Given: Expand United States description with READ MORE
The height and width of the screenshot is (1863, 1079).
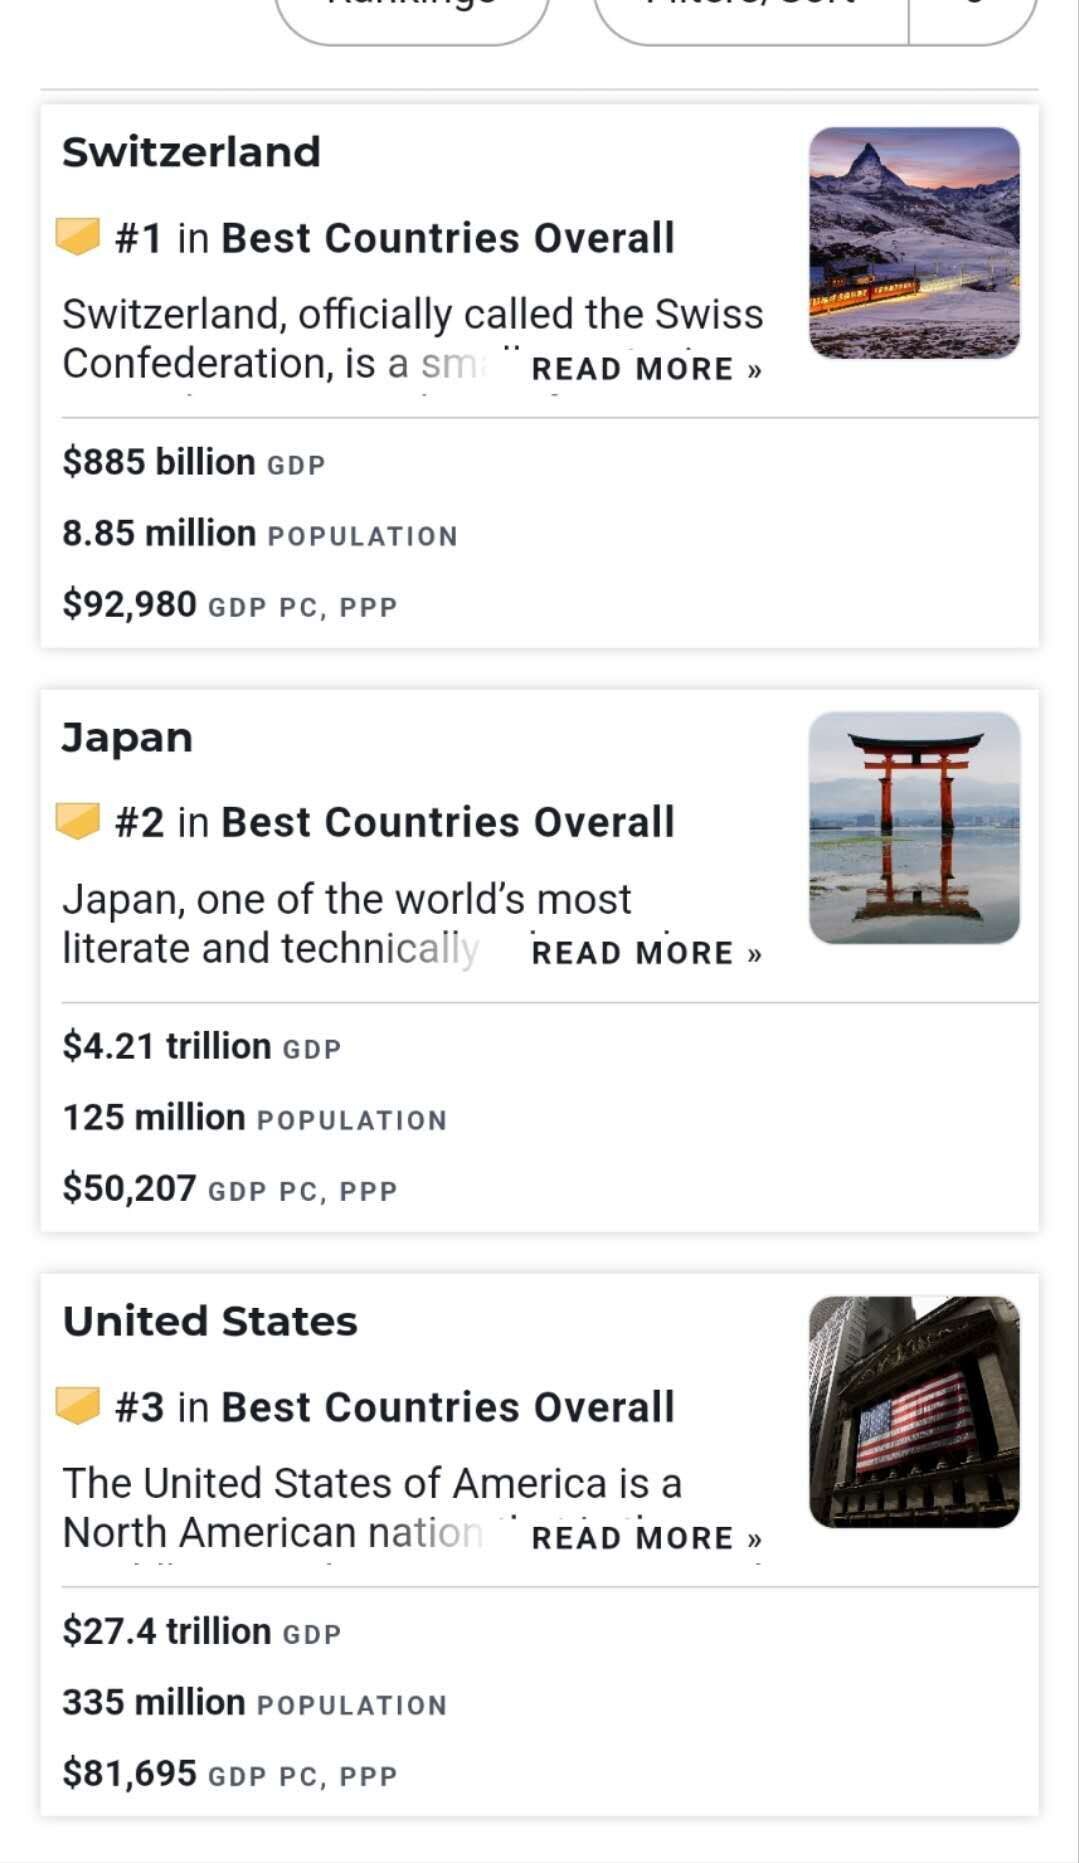Looking at the screenshot, I should (x=646, y=1538).
